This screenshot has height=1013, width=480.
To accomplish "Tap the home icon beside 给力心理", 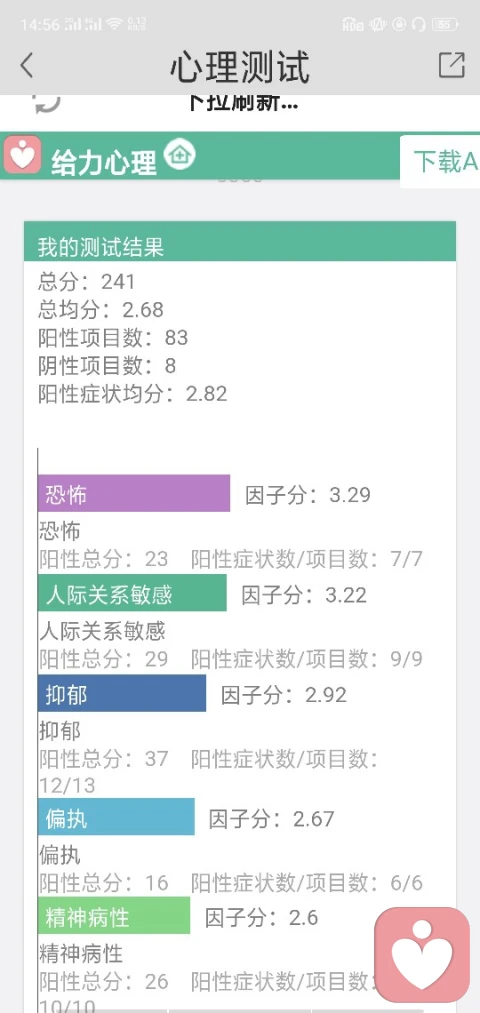I will tap(179, 155).
